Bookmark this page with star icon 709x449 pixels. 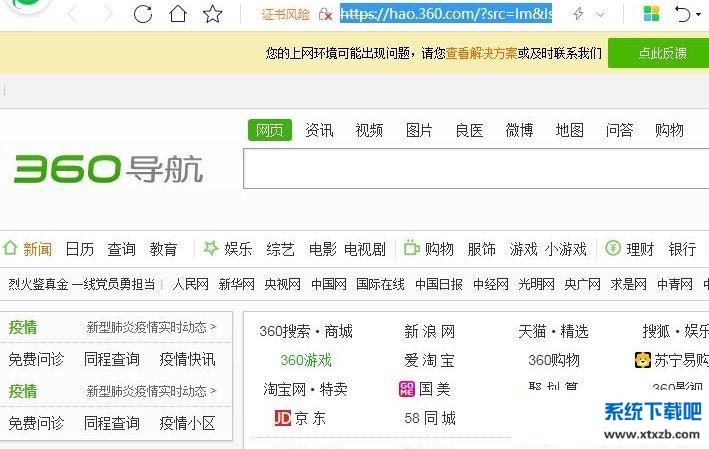(x=212, y=14)
